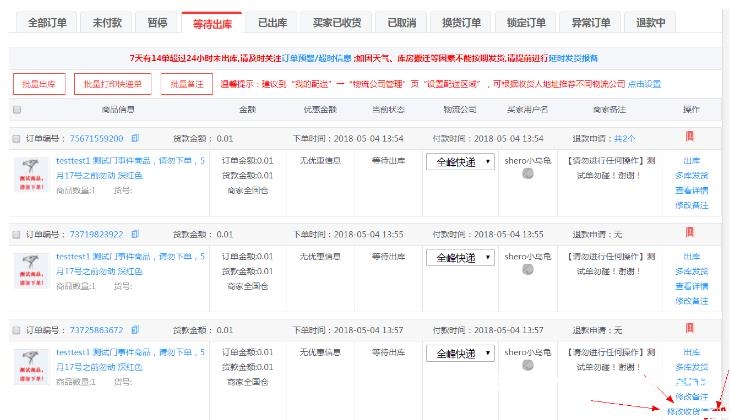Viewport: 731px width, 420px height.
Task: Click buyer avatar icon in first order row
Action: click(527, 174)
